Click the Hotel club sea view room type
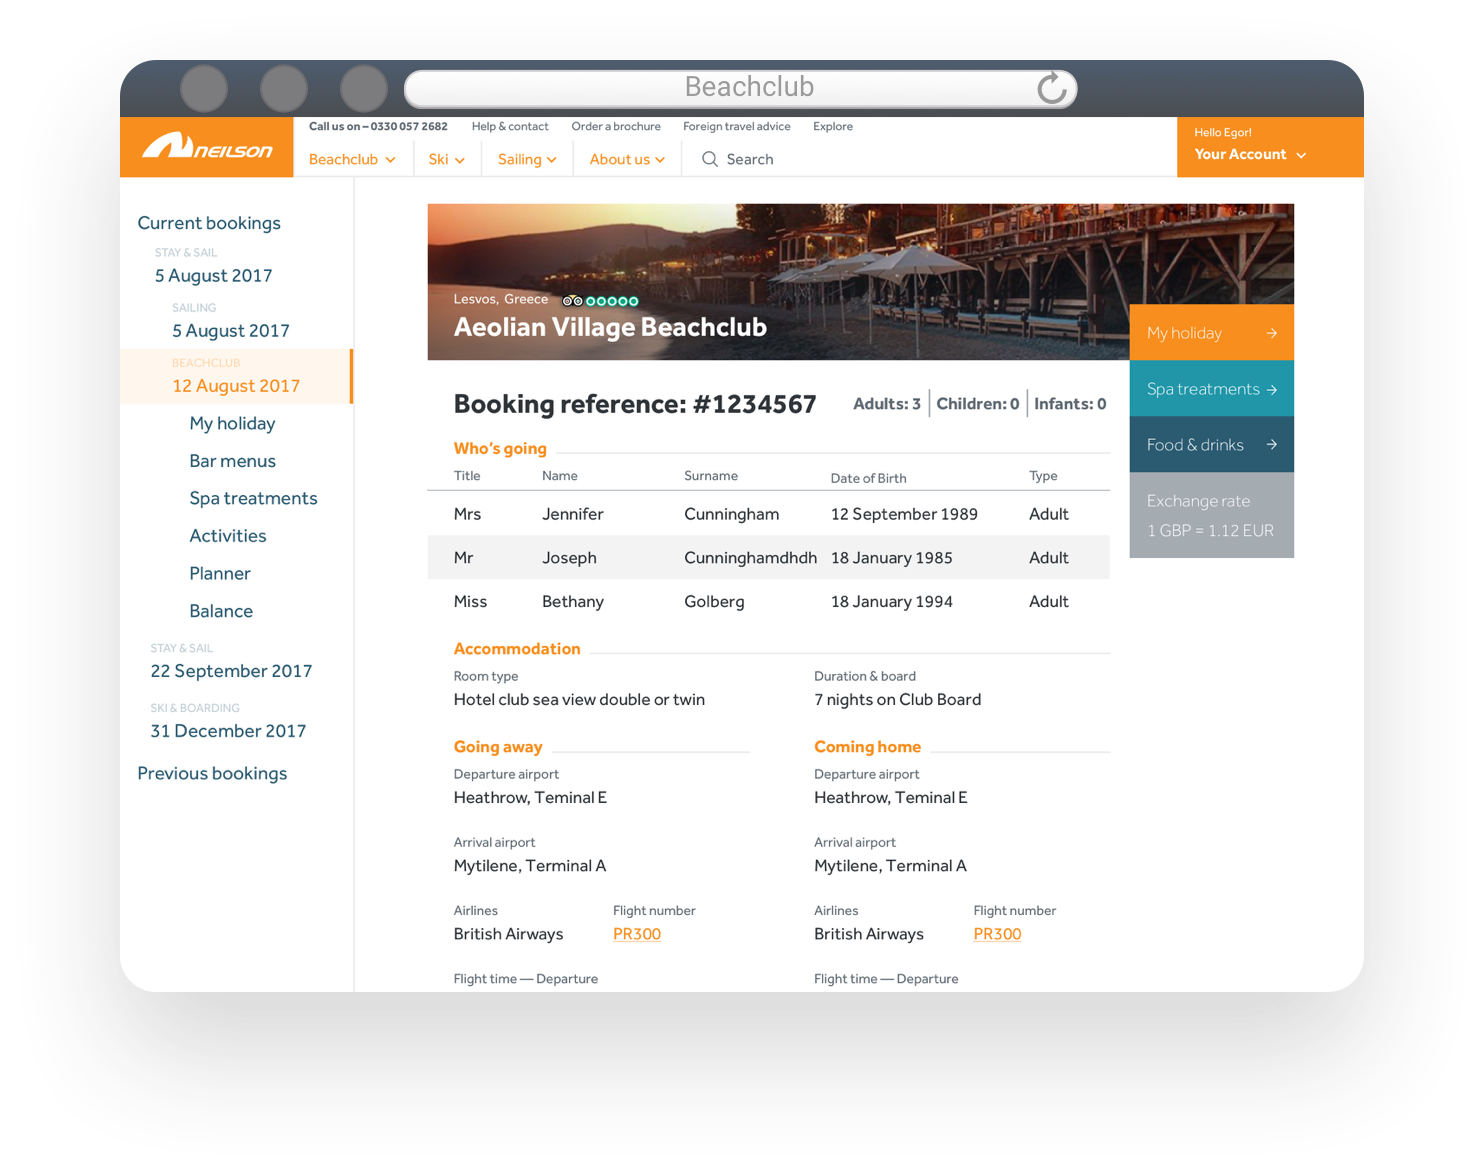This screenshot has width=1484, height=1172. tap(579, 700)
